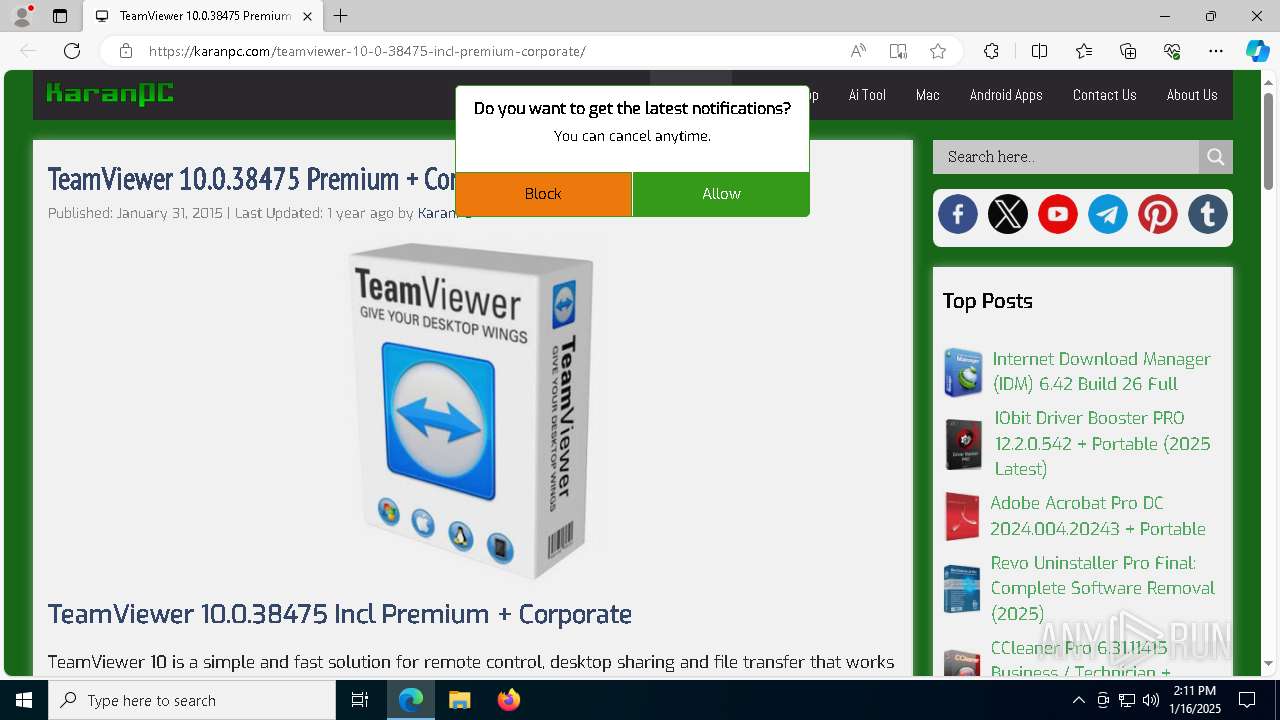Enter Immersive Reader mode
Image resolution: width=1280 pixels, height=720 pixels.
tap(898, 51)
